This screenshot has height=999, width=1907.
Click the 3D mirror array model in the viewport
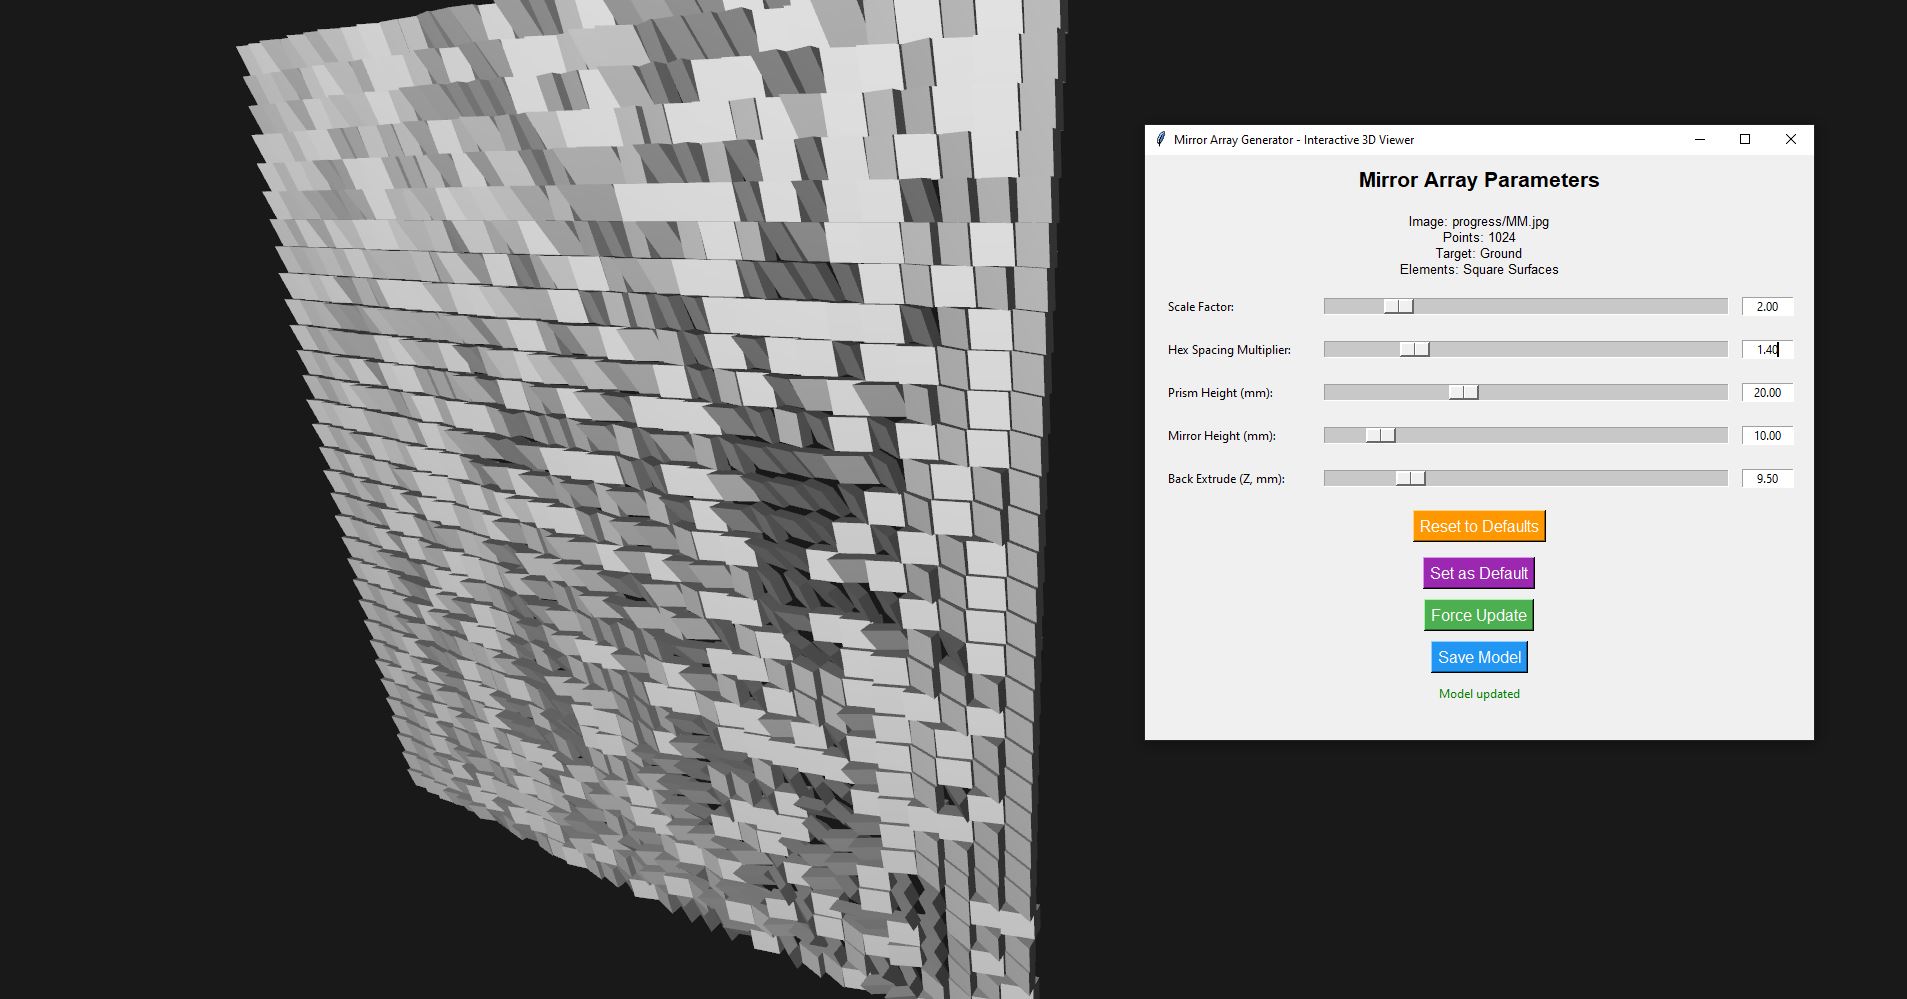(650, 500)
